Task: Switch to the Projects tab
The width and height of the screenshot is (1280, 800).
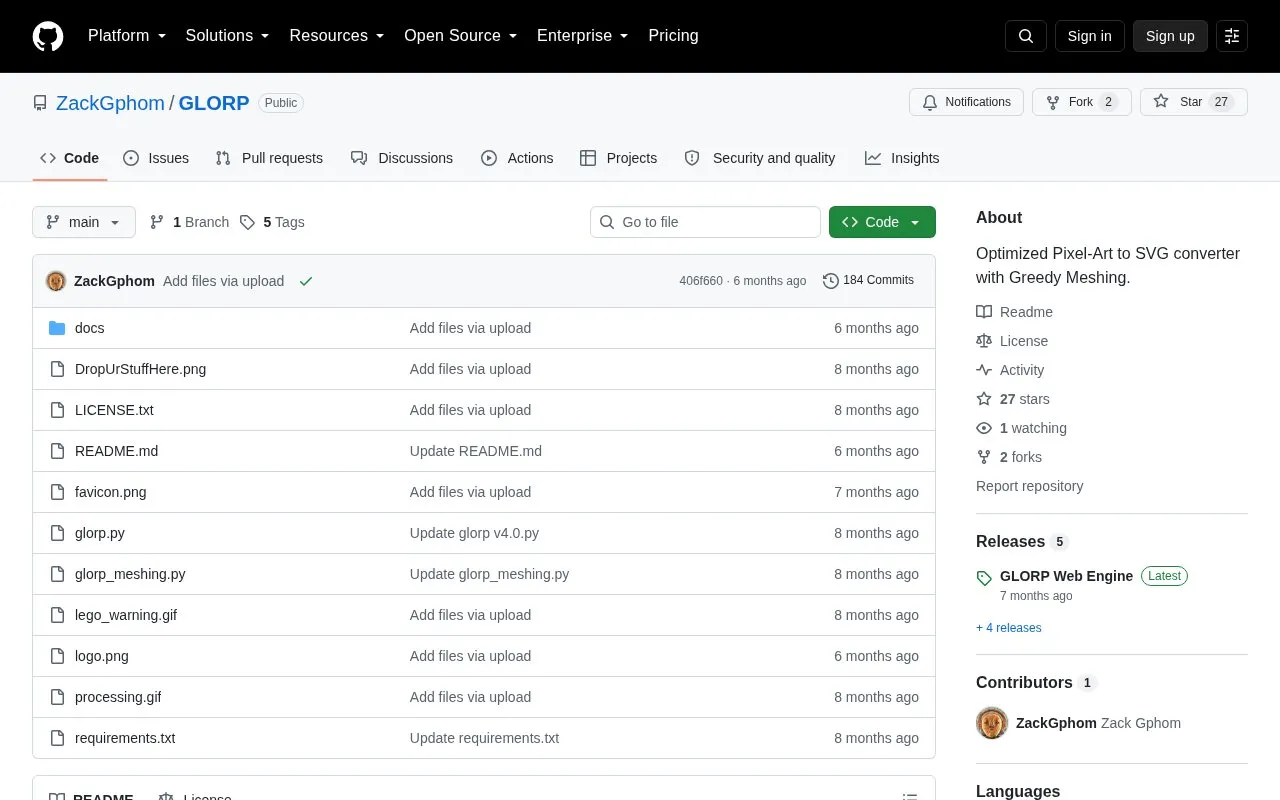Action: [618, 158]
